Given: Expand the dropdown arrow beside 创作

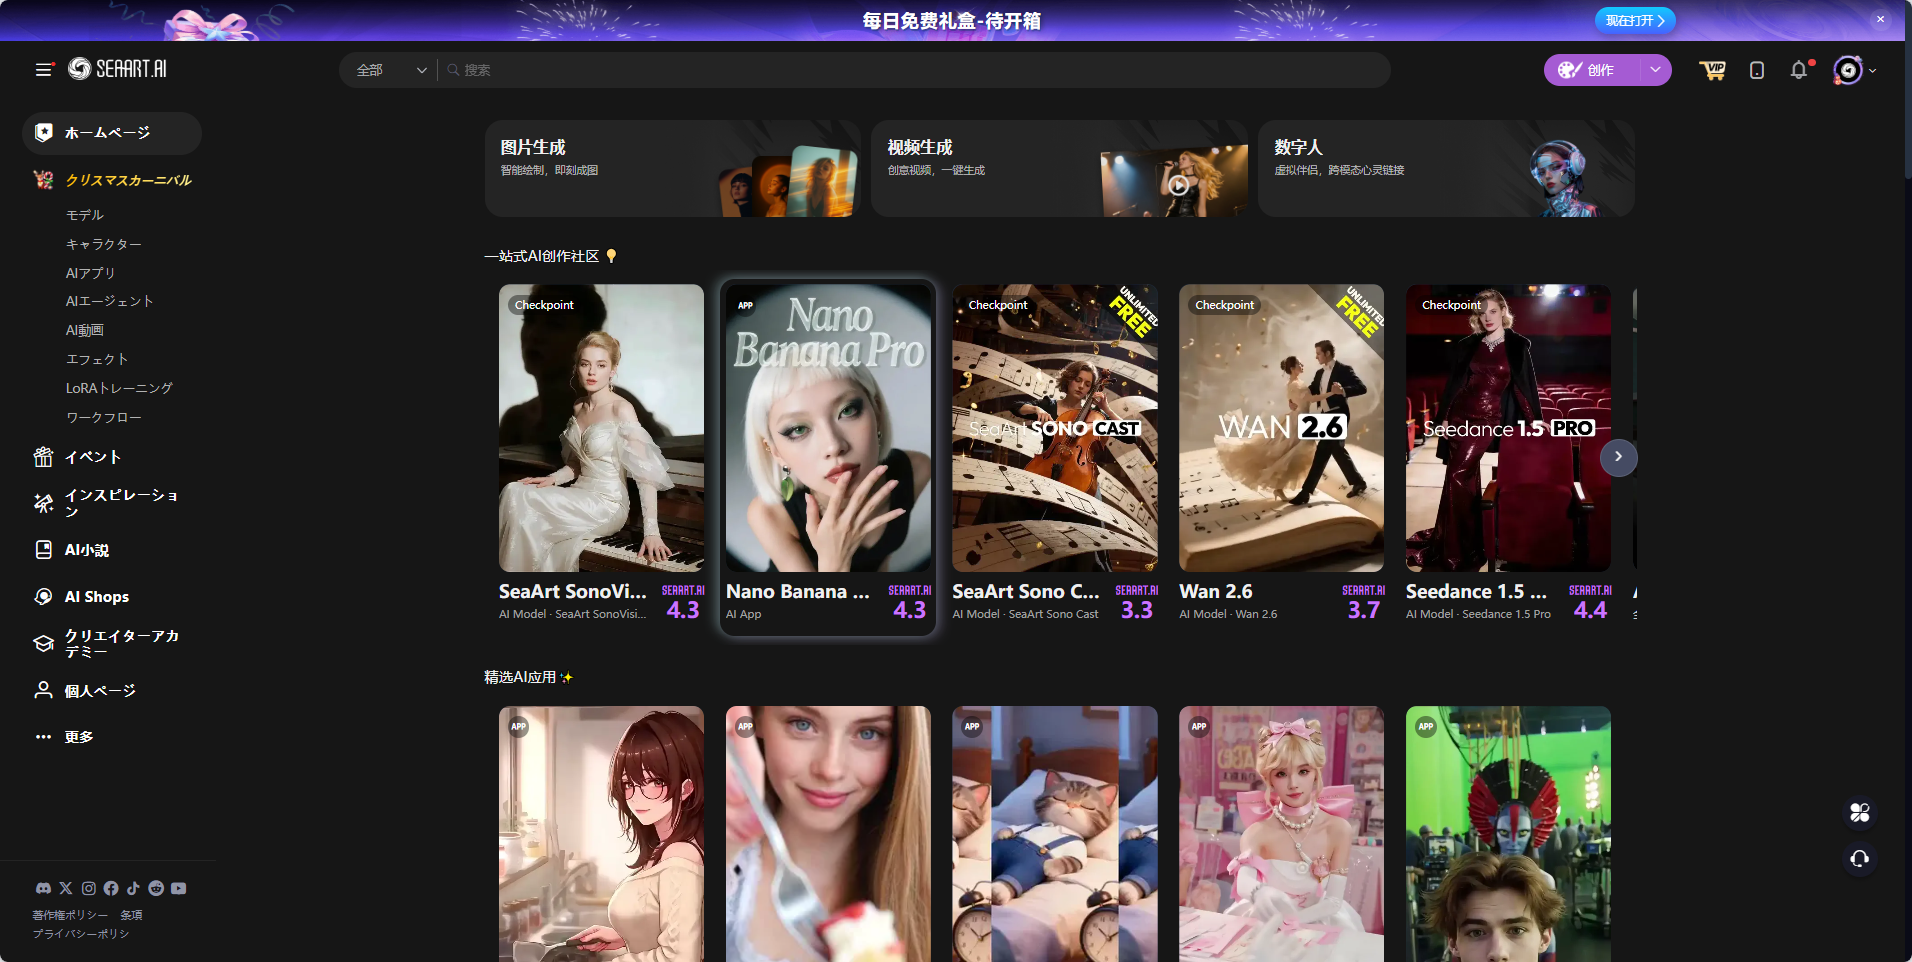Looking at the screenshot, I should [x=1655, y=70].
